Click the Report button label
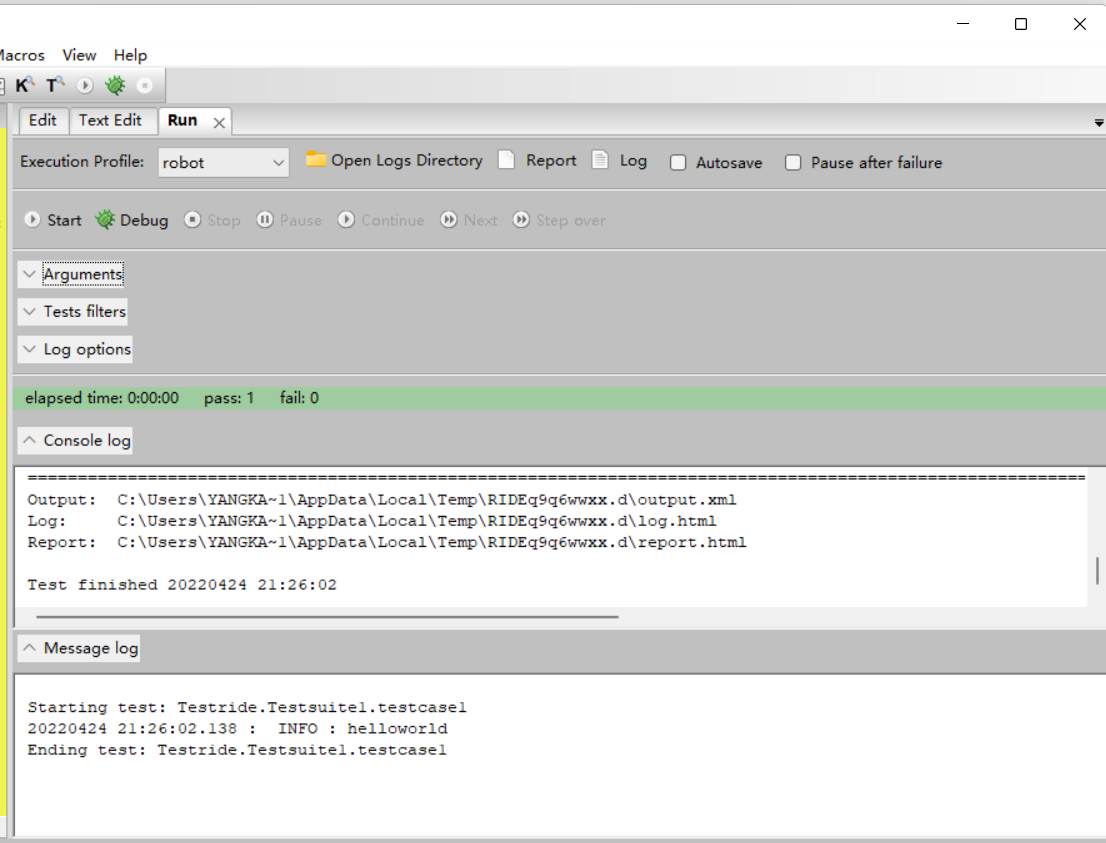The height and width of the screenshot is (843, 1106). (x=551, y=160)
